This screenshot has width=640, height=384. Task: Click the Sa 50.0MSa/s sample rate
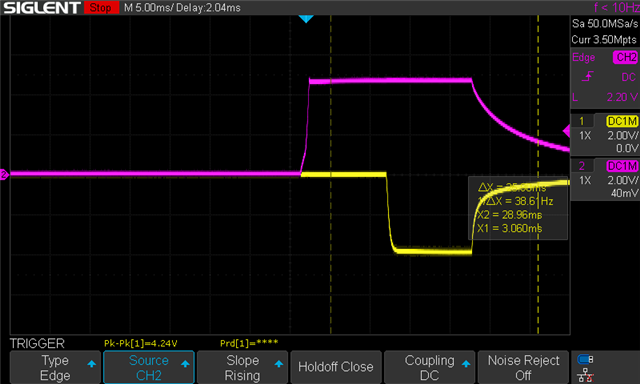point(605,24)
